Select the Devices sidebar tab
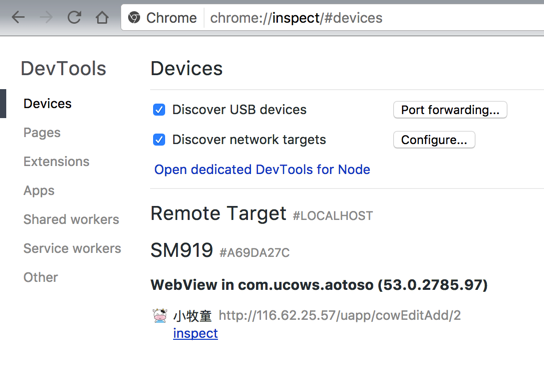This screenshot has height=374, width=544. (x=48, y=103)
